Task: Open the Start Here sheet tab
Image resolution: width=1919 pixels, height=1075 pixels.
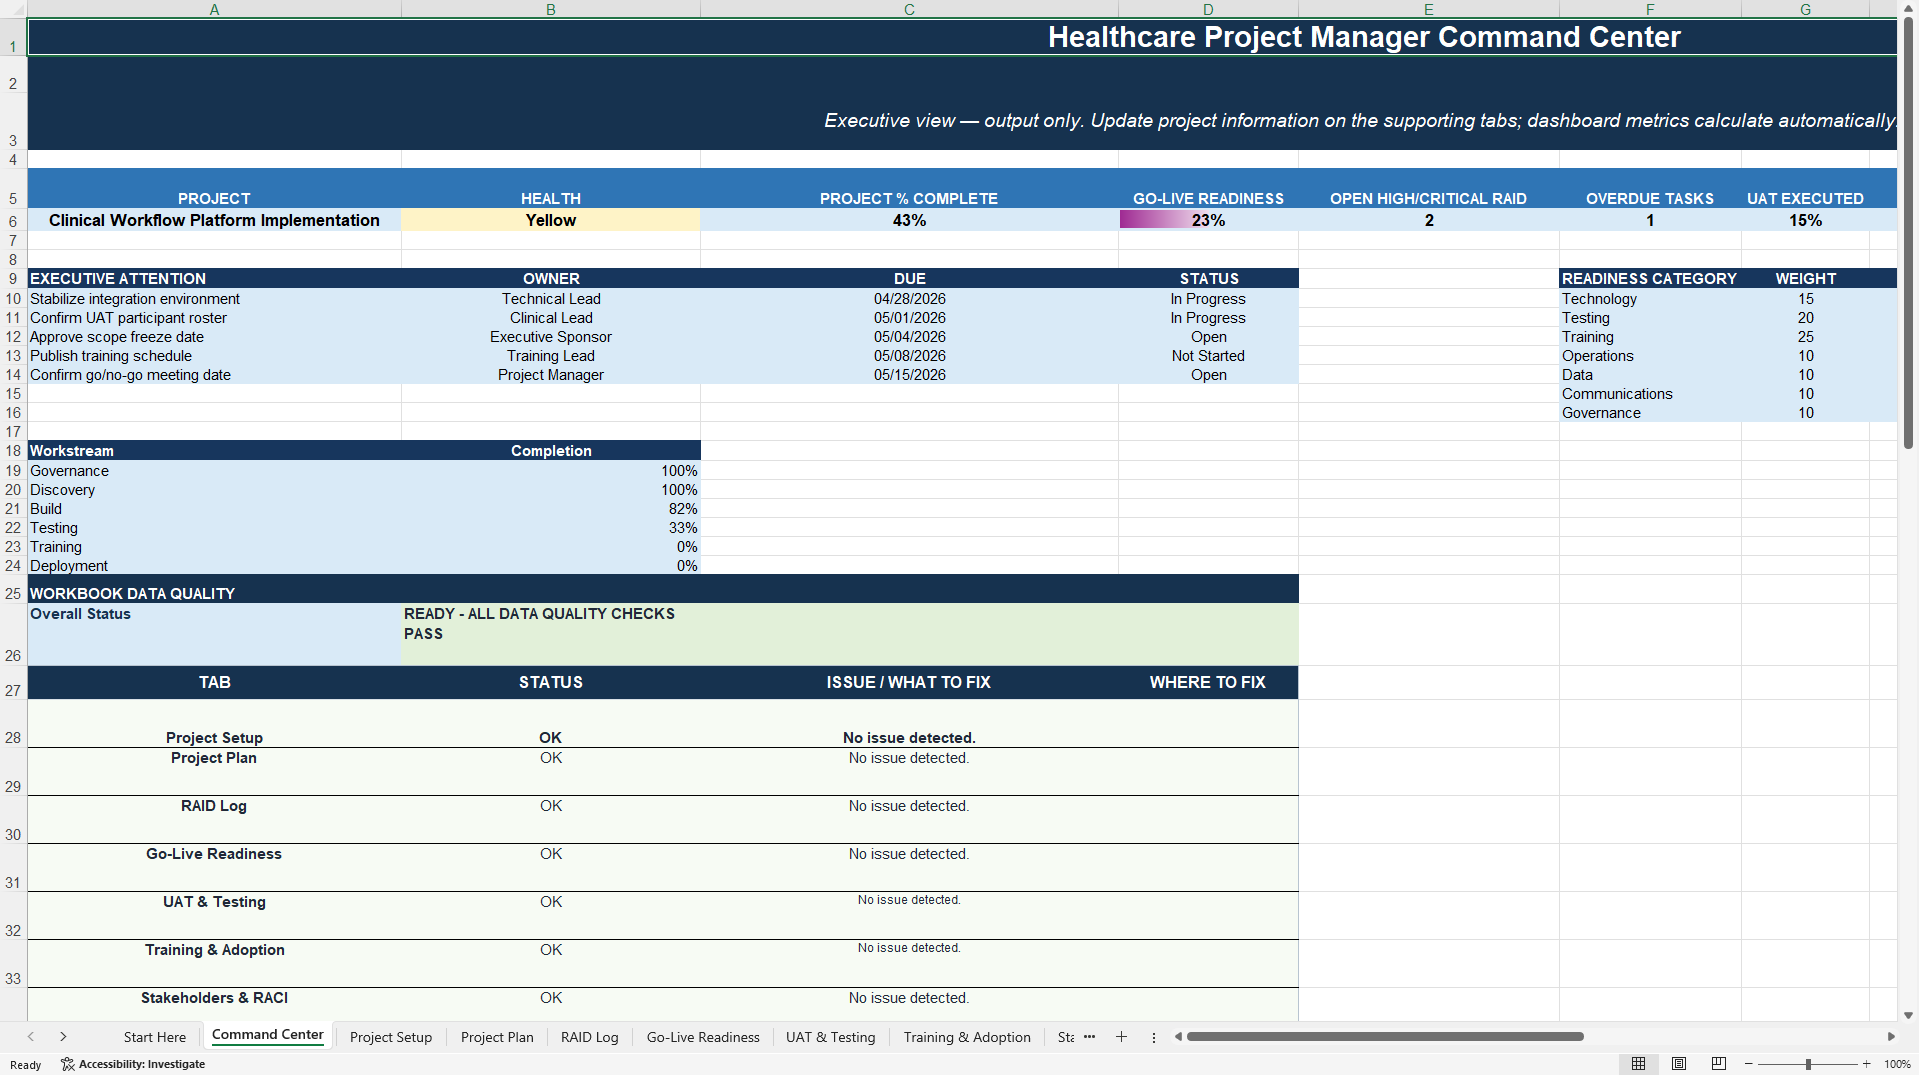Action: coord(155,1037)
